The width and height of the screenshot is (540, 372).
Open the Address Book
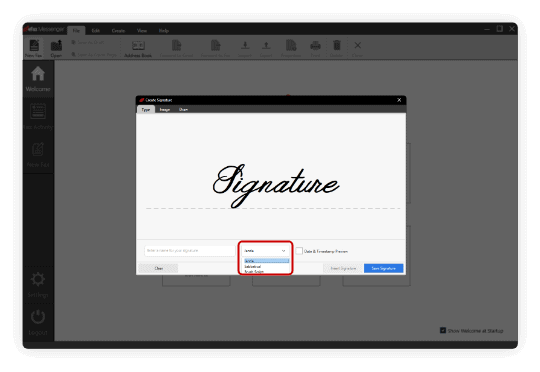(138, 49)
